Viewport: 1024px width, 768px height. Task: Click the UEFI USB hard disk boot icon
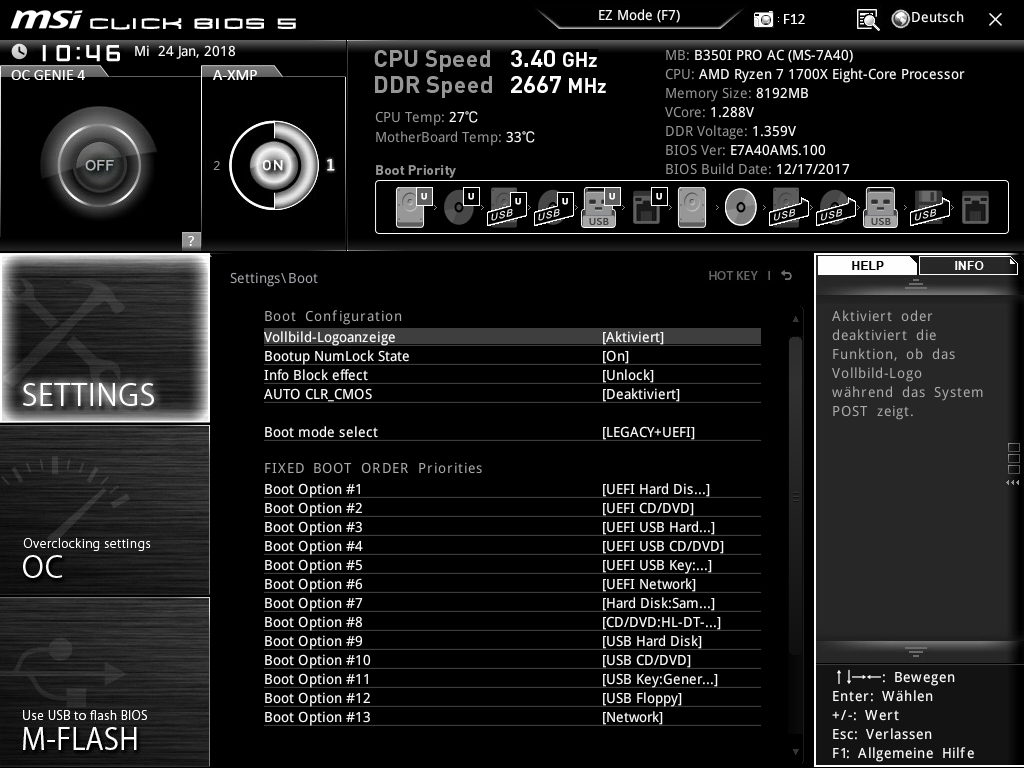coord(507,208)
